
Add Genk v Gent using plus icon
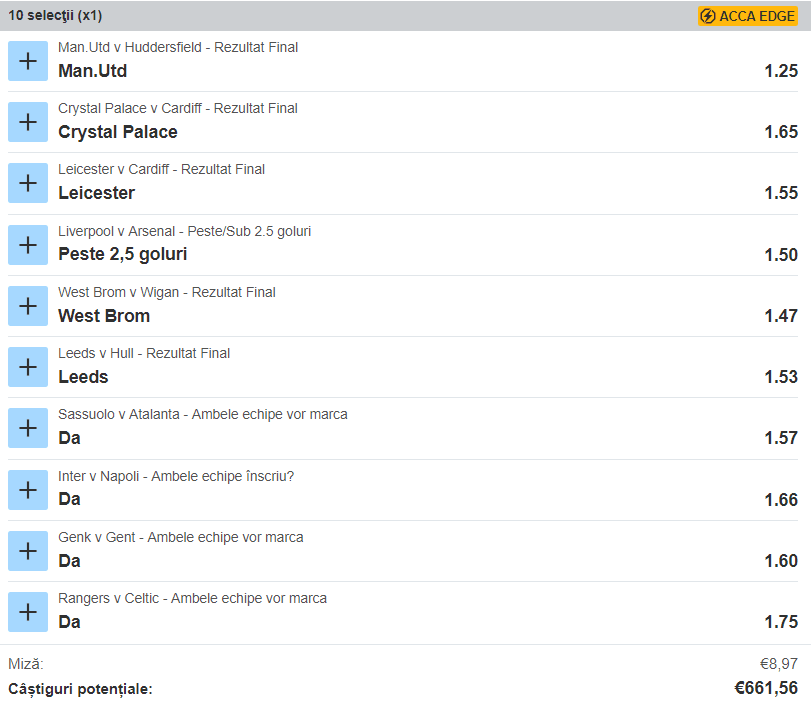click(28, 551)
